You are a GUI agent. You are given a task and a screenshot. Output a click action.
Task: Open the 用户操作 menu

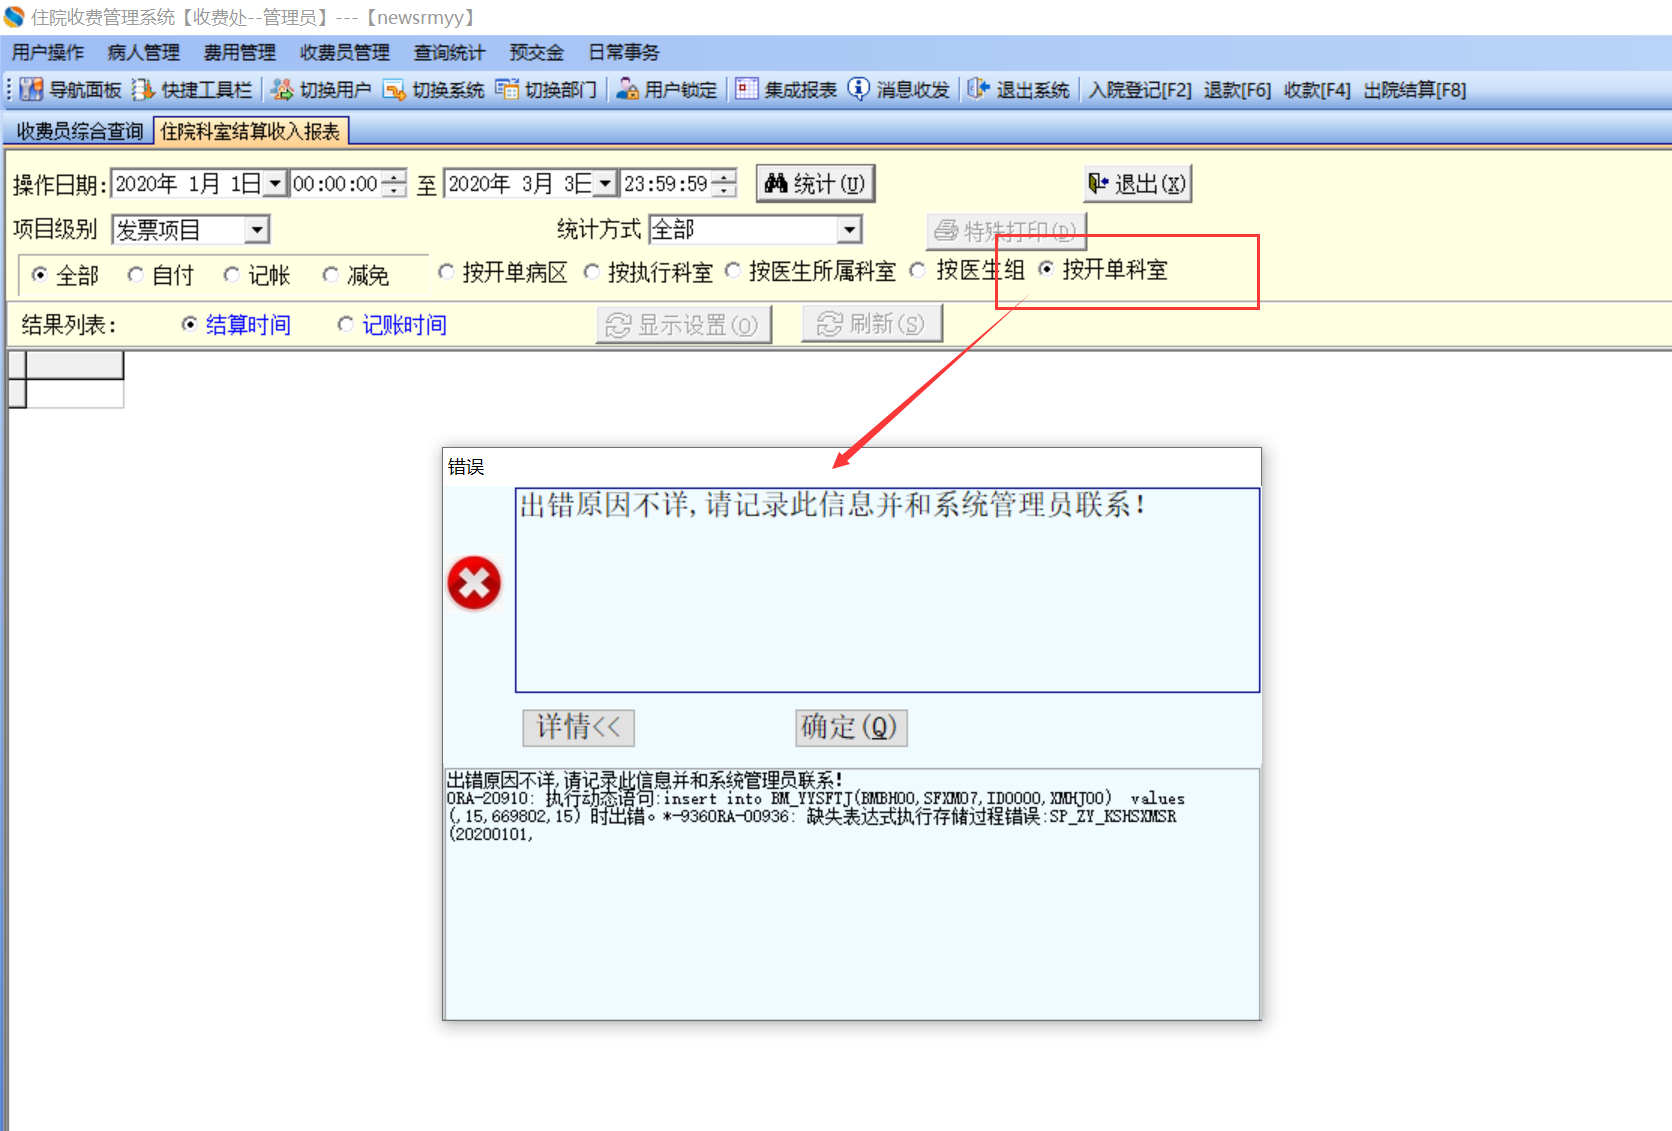(x=48, y=53)
